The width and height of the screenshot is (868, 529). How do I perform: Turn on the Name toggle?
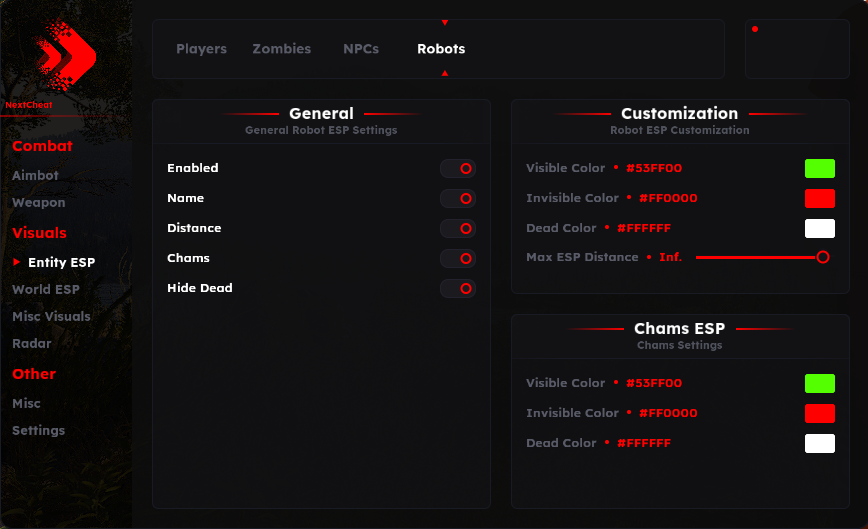click(x=458, y=198)
